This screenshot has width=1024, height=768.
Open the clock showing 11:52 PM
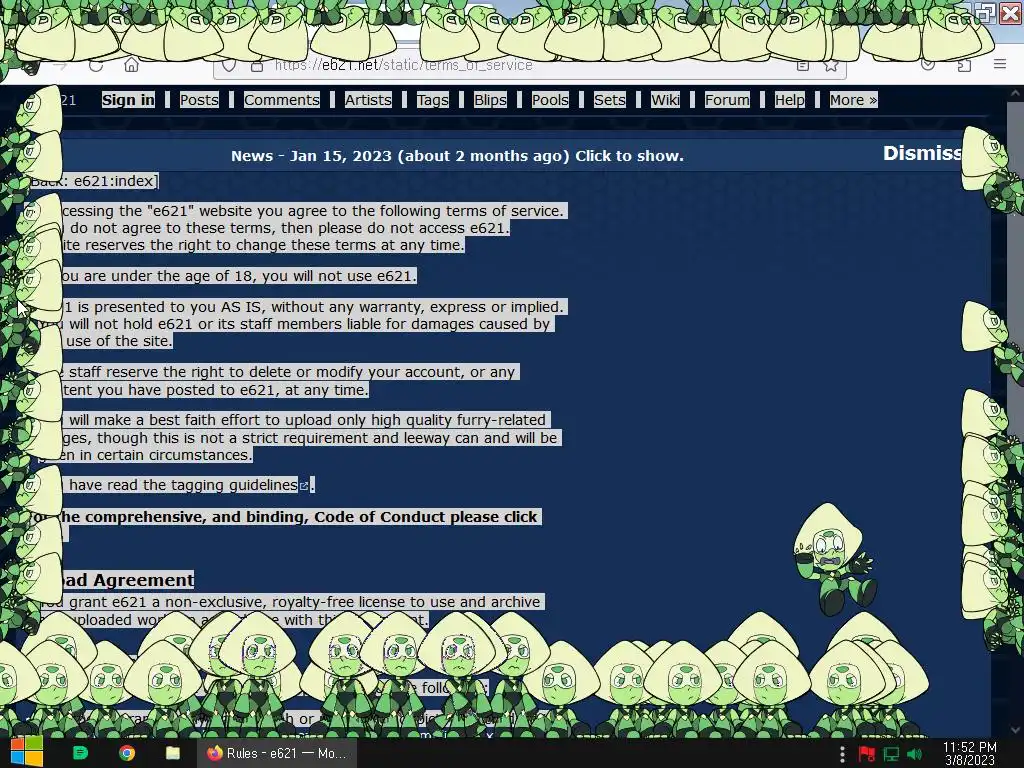(x=969, y=753)
